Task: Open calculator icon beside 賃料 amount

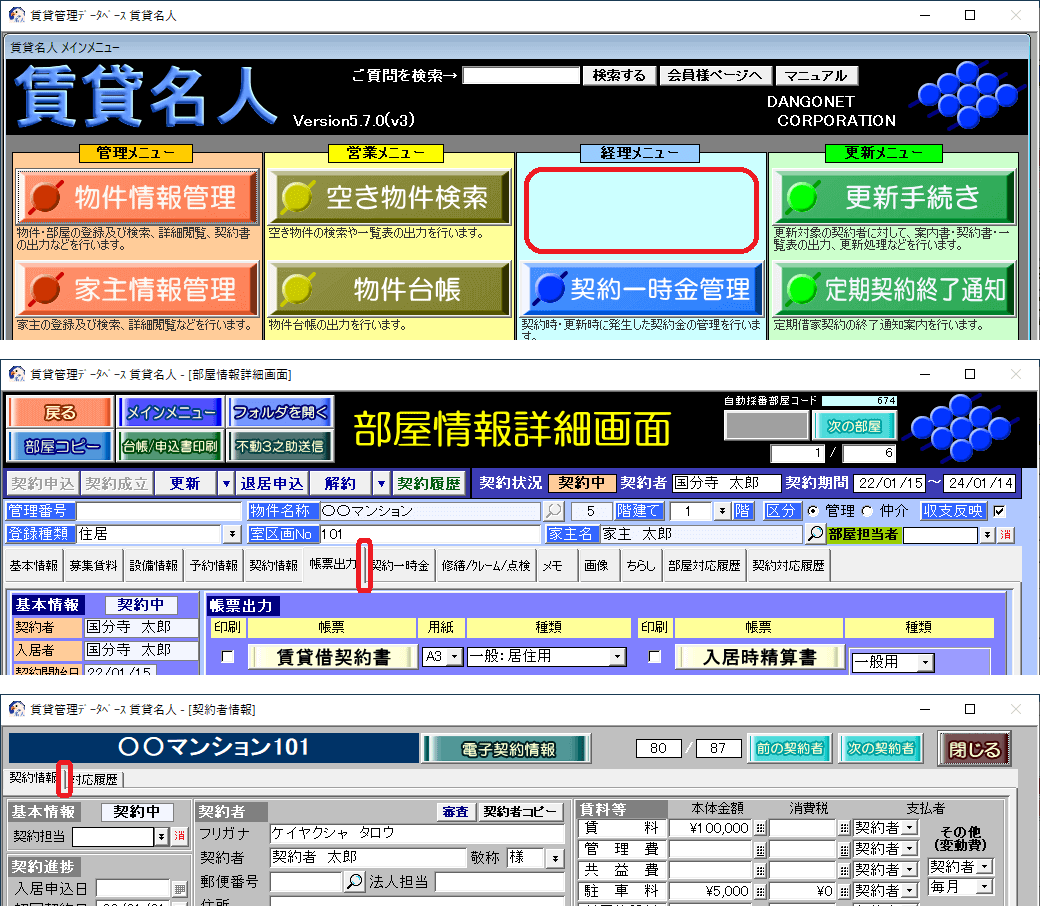Action: point(760,828)
